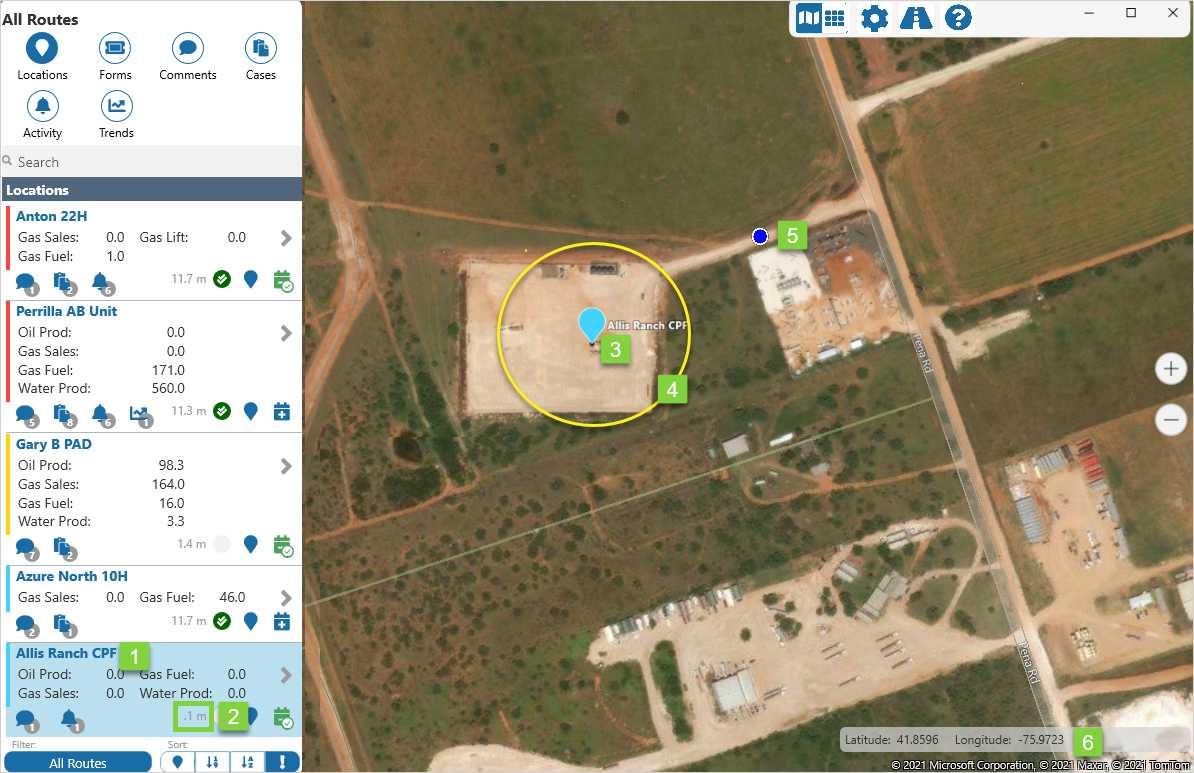Show Anton 22H on map pin

pyautogui.click(x=251, y=279)
